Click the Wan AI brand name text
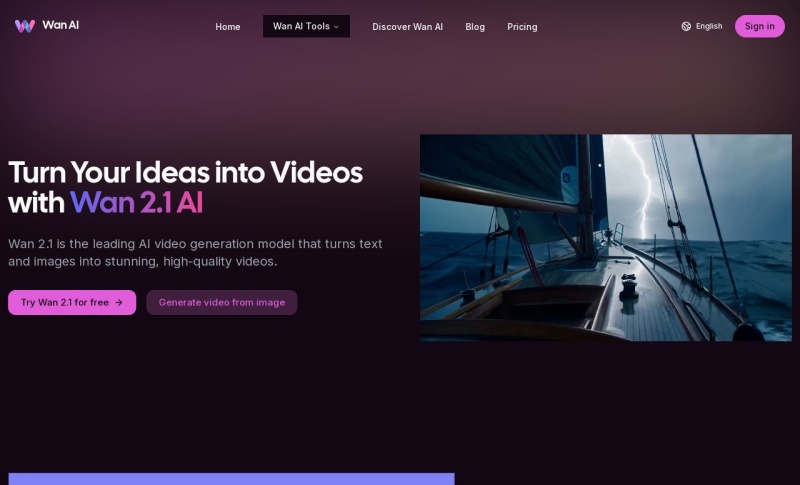The height and width of the screenshot is (485, 800). tap(61, 25)
